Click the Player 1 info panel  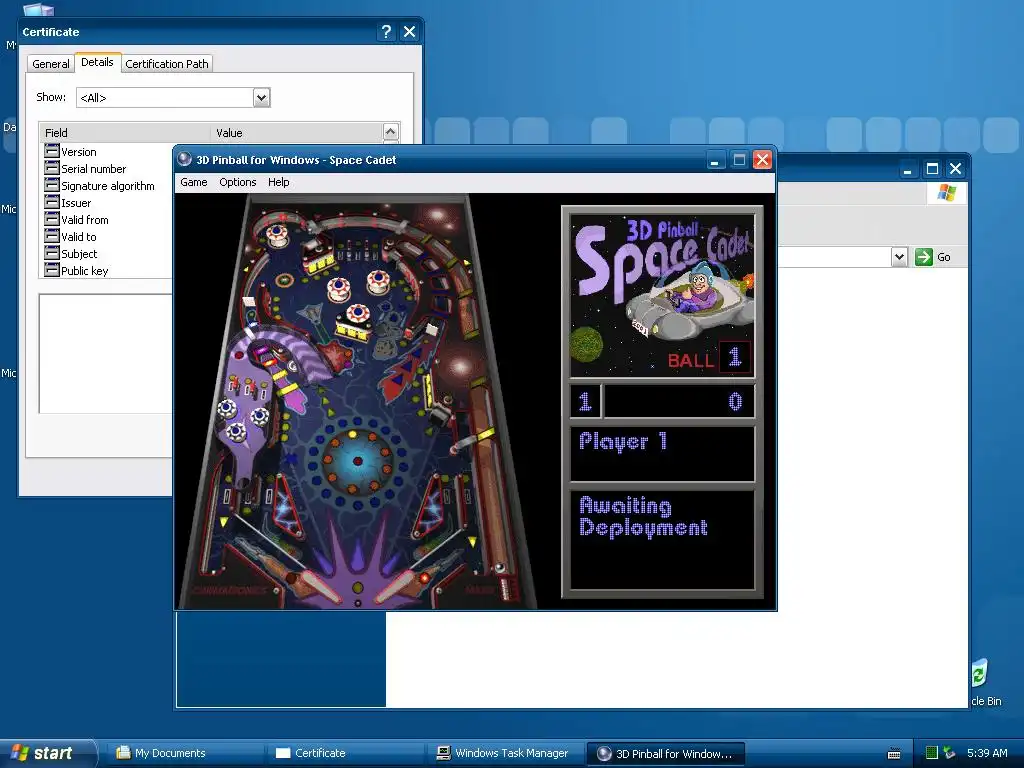(x=662, y=453)
